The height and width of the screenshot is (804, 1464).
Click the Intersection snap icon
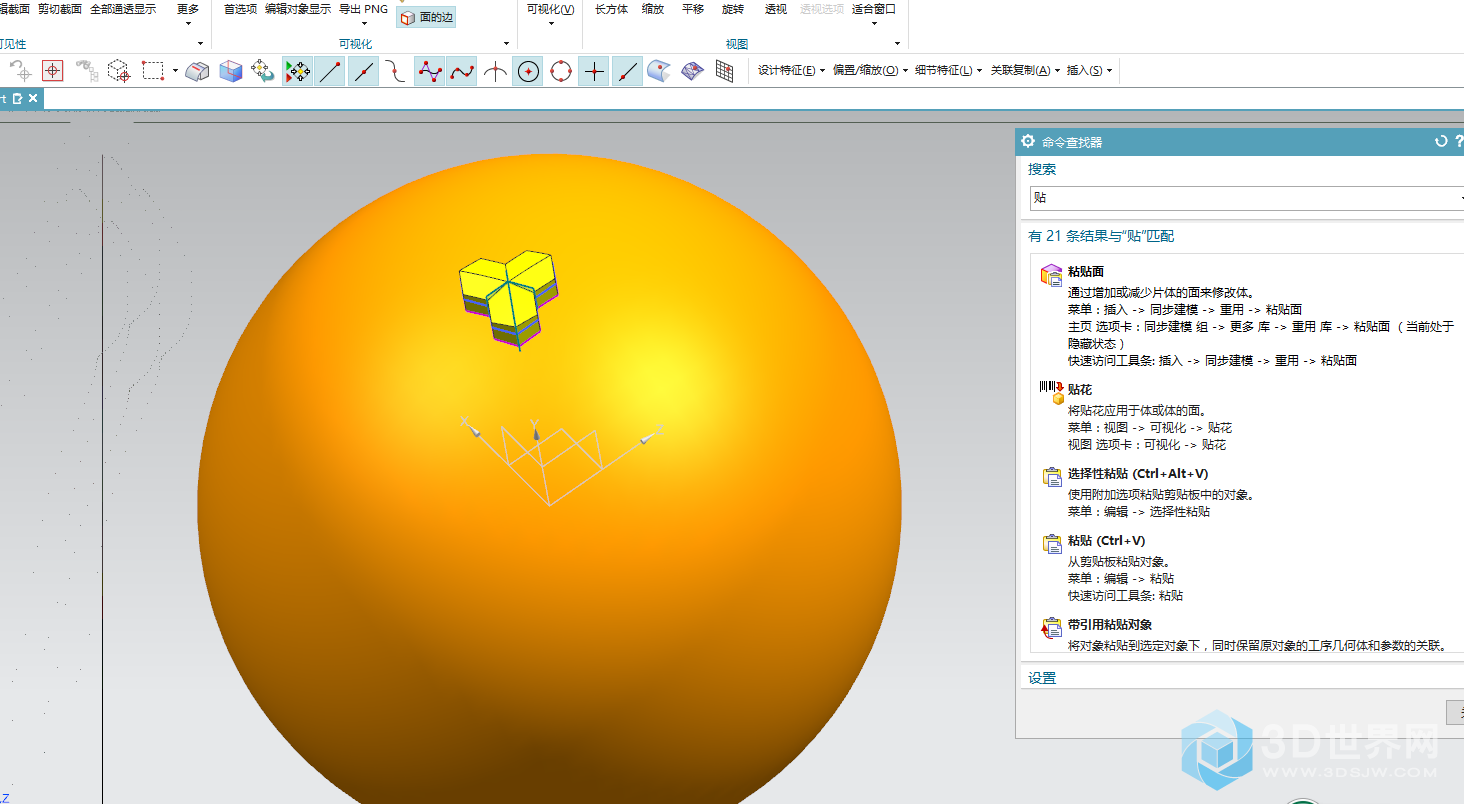495,71
